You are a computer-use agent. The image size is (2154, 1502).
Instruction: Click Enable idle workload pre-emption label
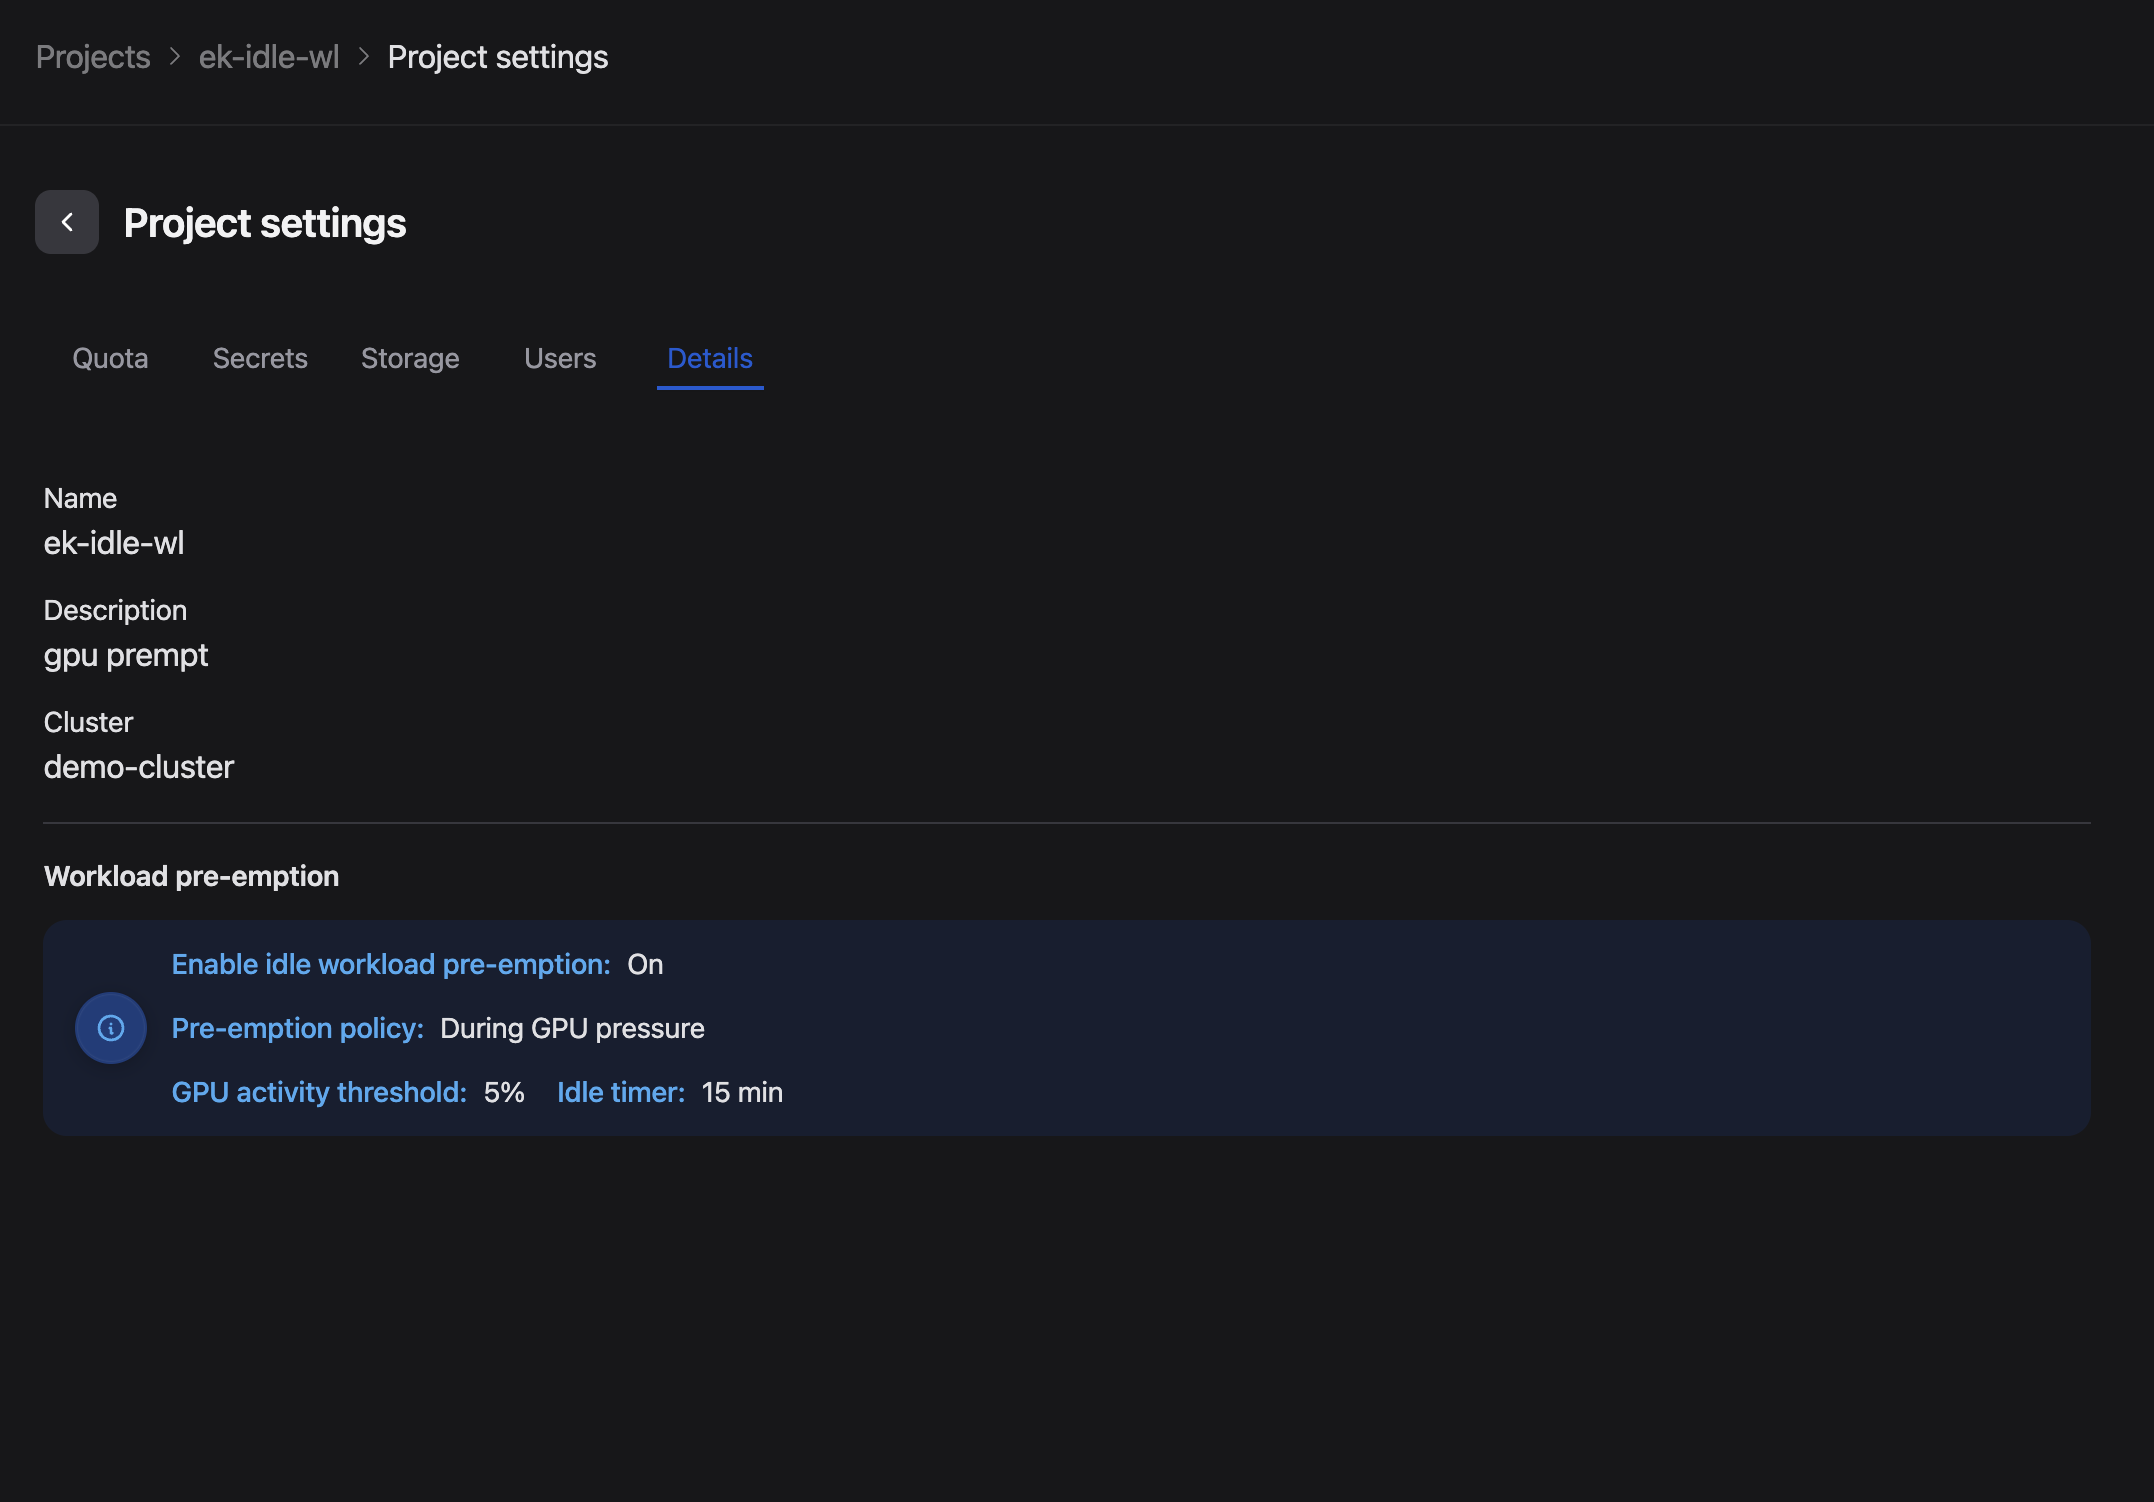click(391, 964)
